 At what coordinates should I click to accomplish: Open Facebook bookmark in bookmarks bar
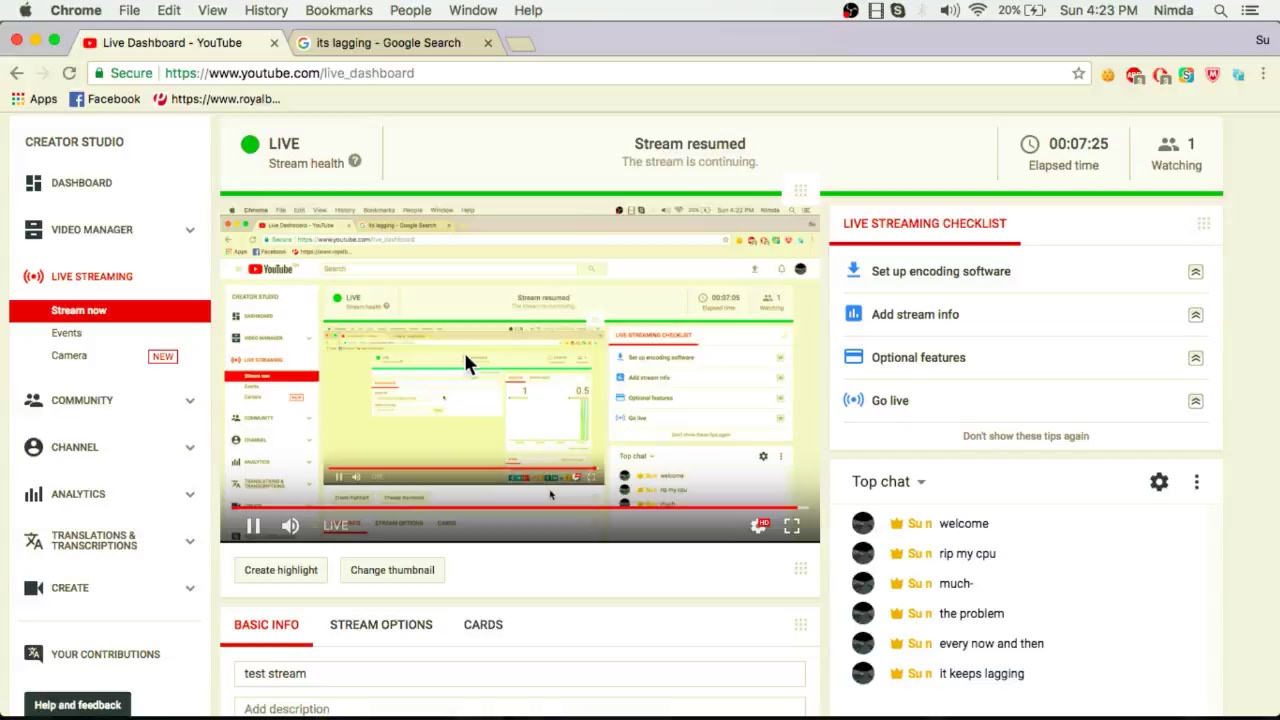pyautogui.click(x=105, y=99)
